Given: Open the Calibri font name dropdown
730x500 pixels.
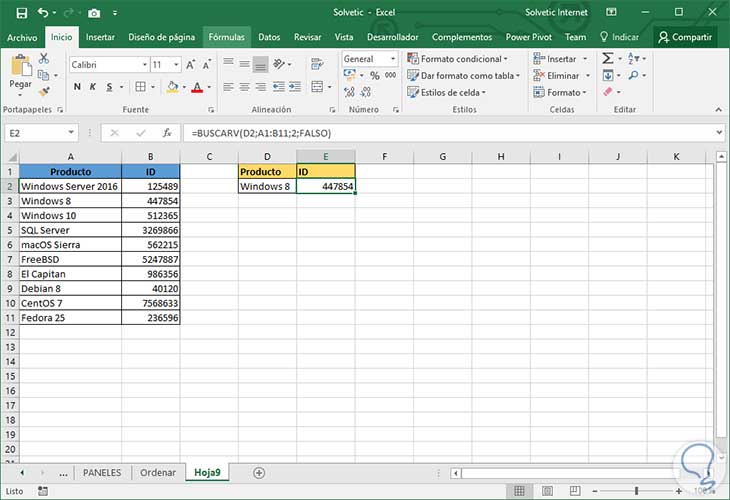Looking at the screenshot, I should 145,65.
